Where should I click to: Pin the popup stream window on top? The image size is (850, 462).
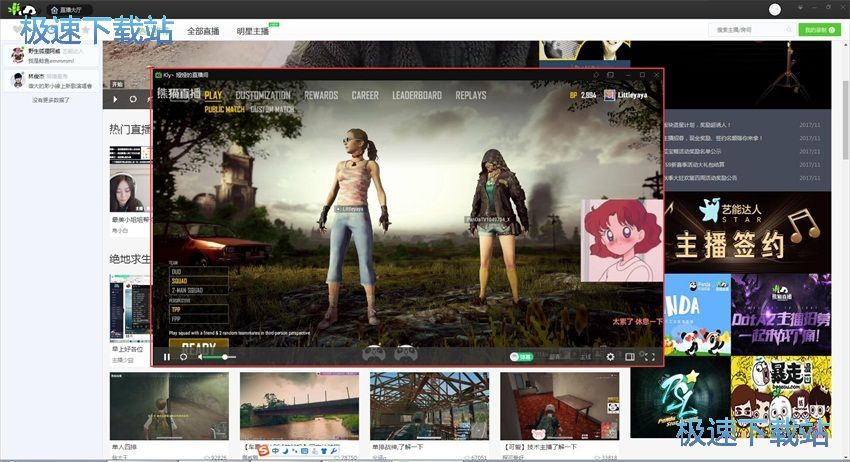pyautogui.click(x=596, y=75)
